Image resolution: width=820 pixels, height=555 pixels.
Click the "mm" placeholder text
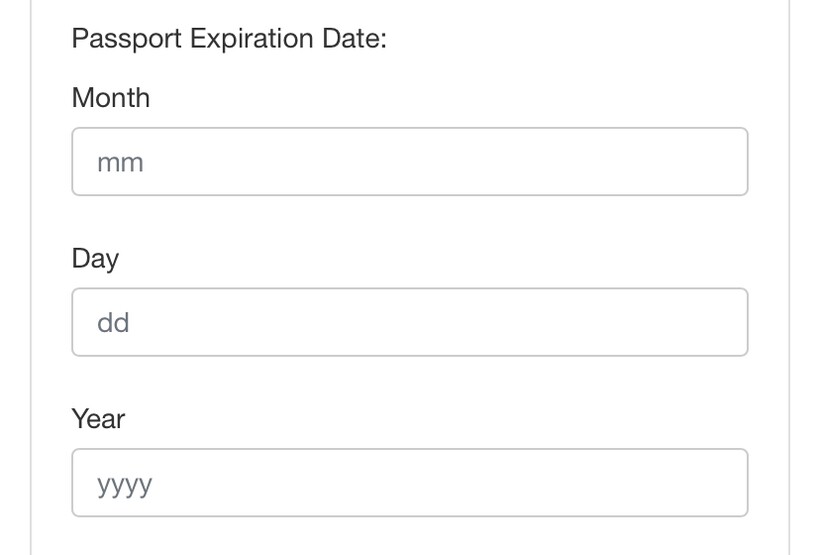[x=120, y=162]
